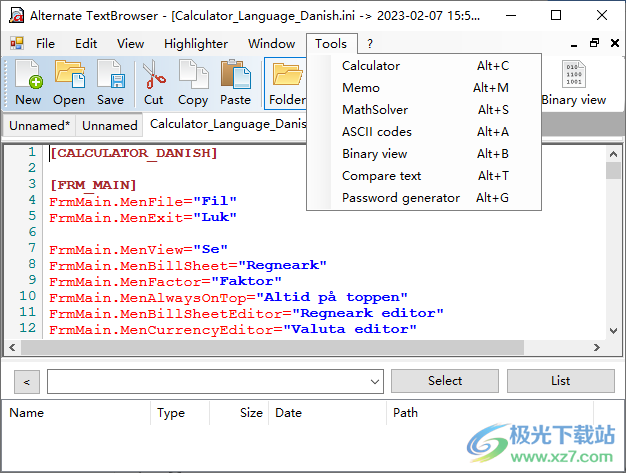Switch to the second Unnamed tab
Screen dimensions: 626x473
(x=109, y=126)
